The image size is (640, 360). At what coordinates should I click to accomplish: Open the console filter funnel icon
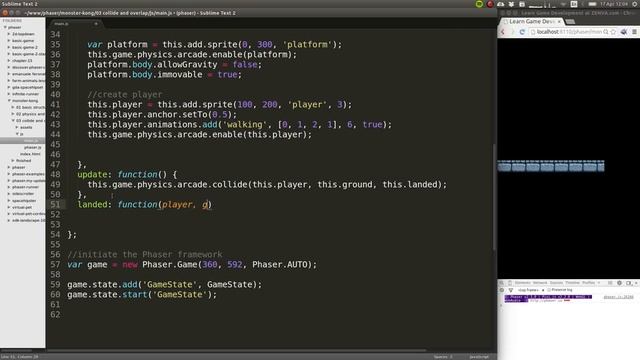510,290
